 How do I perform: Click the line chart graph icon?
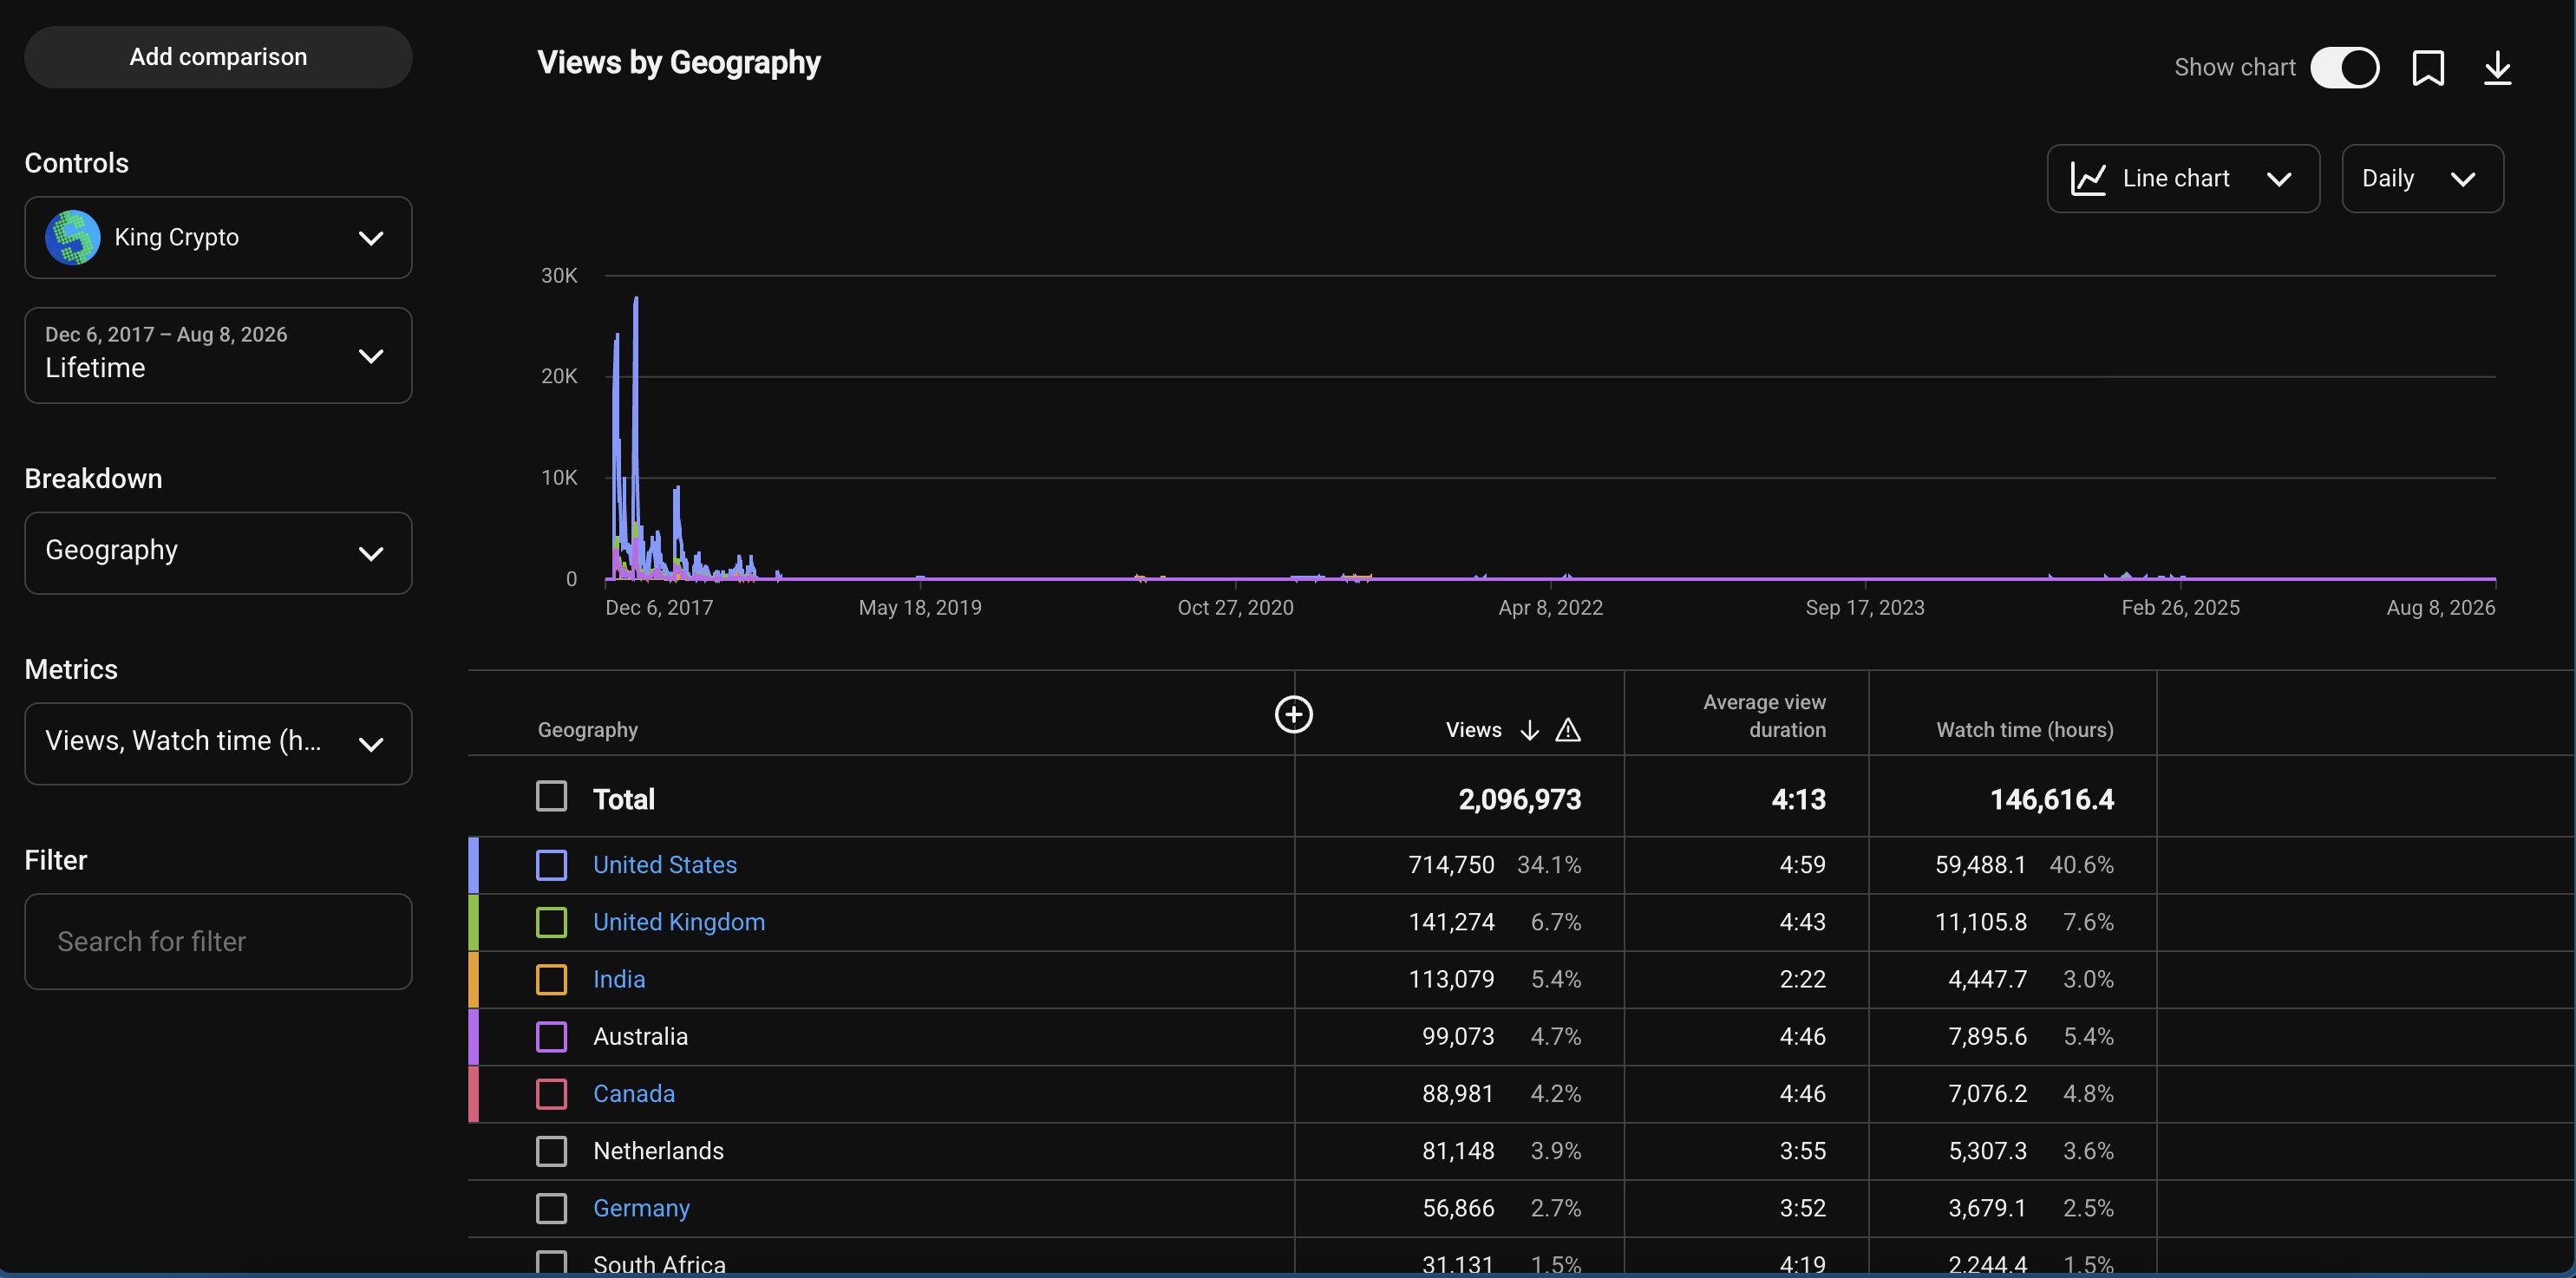tap(2088, 178)
